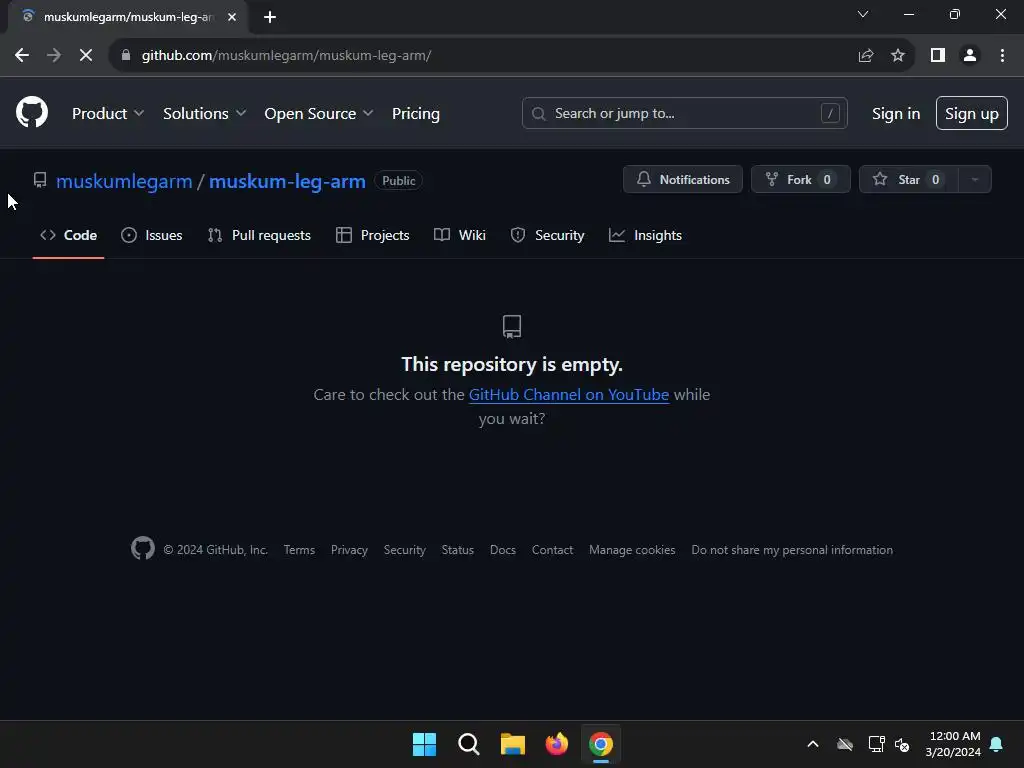
Task: Switch to the Pull requests tab
Action: pos(259,235)
